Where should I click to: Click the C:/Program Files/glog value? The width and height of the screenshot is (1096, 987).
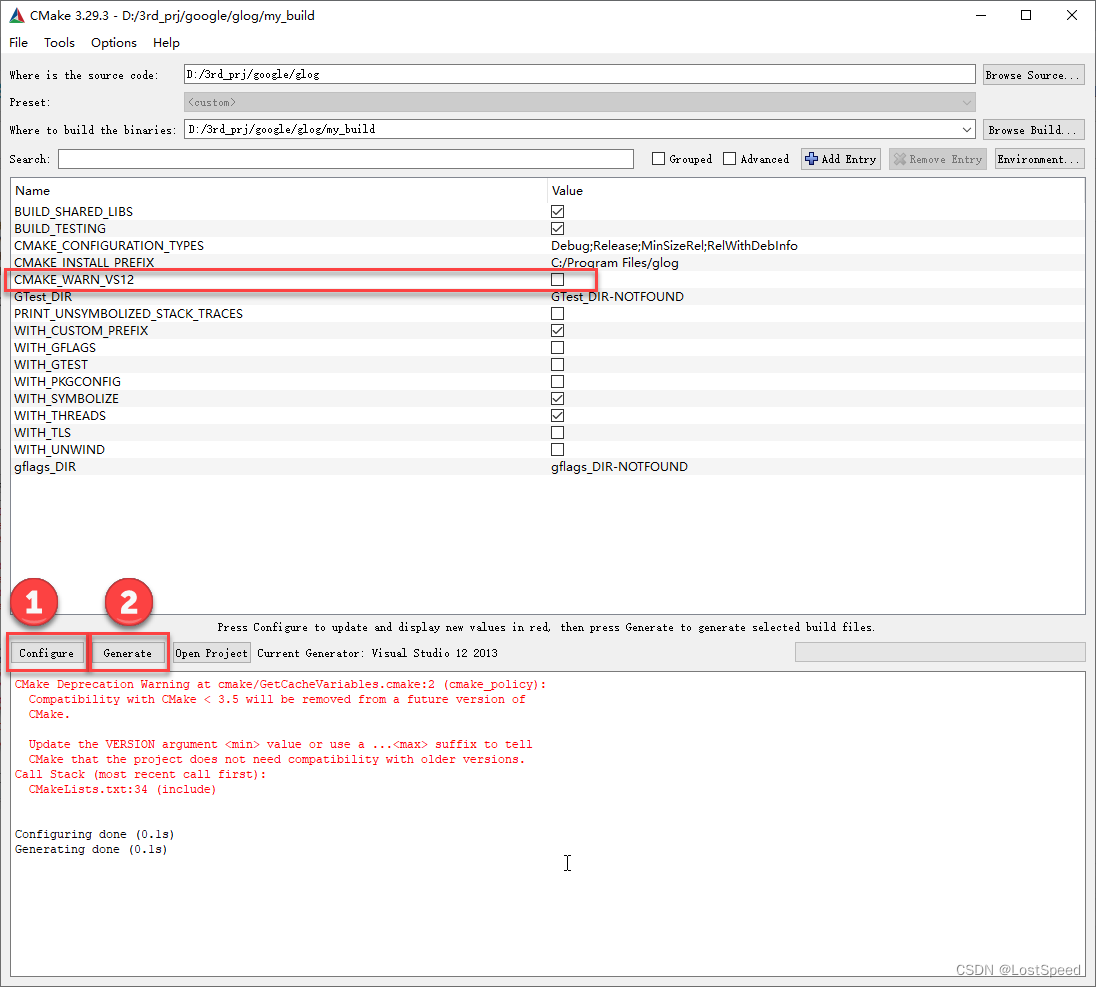pyautogui.click(x=614, y=263)
